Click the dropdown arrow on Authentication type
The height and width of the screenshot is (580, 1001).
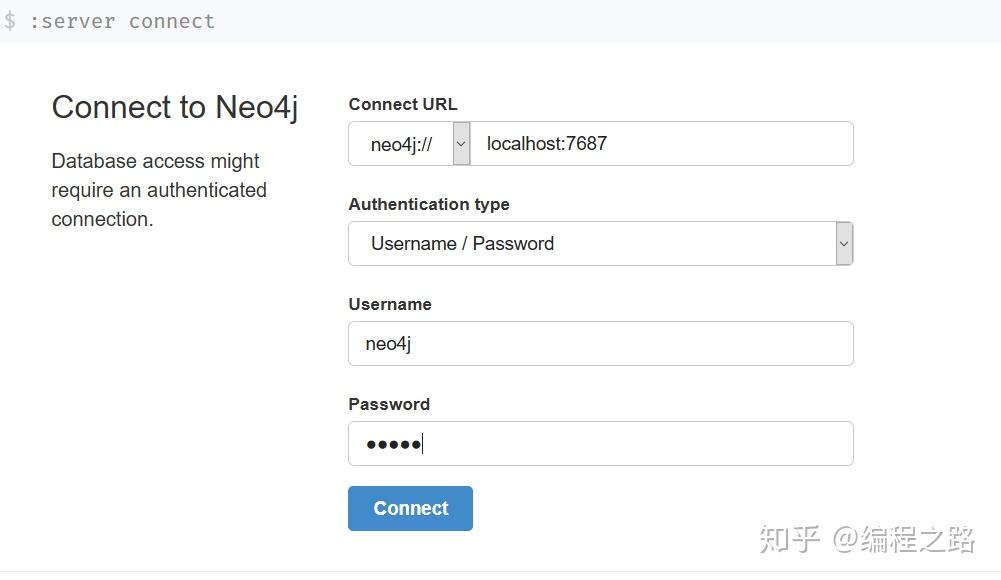tap(843, 243)
